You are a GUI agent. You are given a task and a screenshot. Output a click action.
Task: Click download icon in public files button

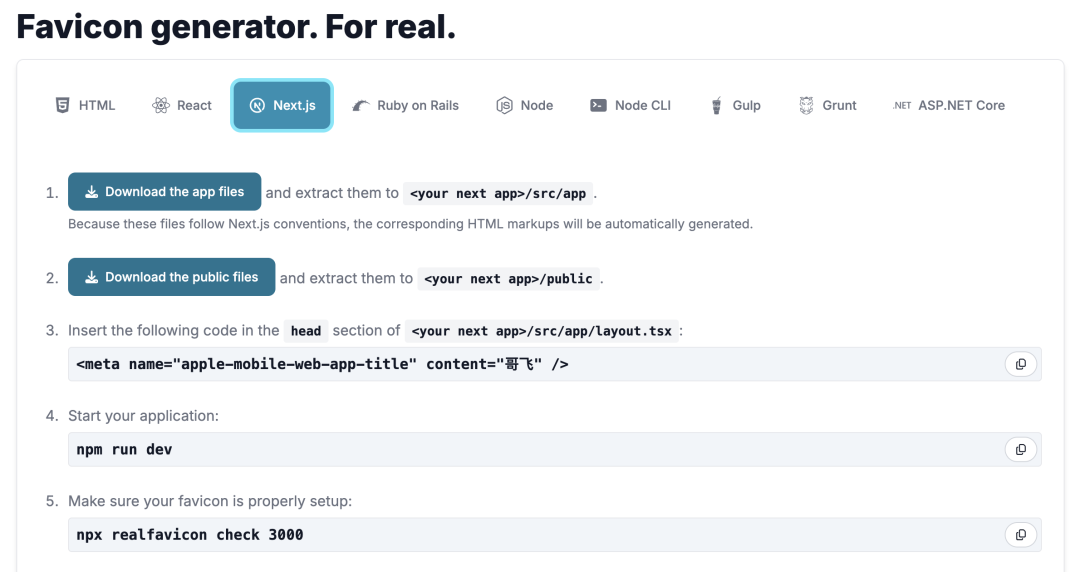(91, 277)
